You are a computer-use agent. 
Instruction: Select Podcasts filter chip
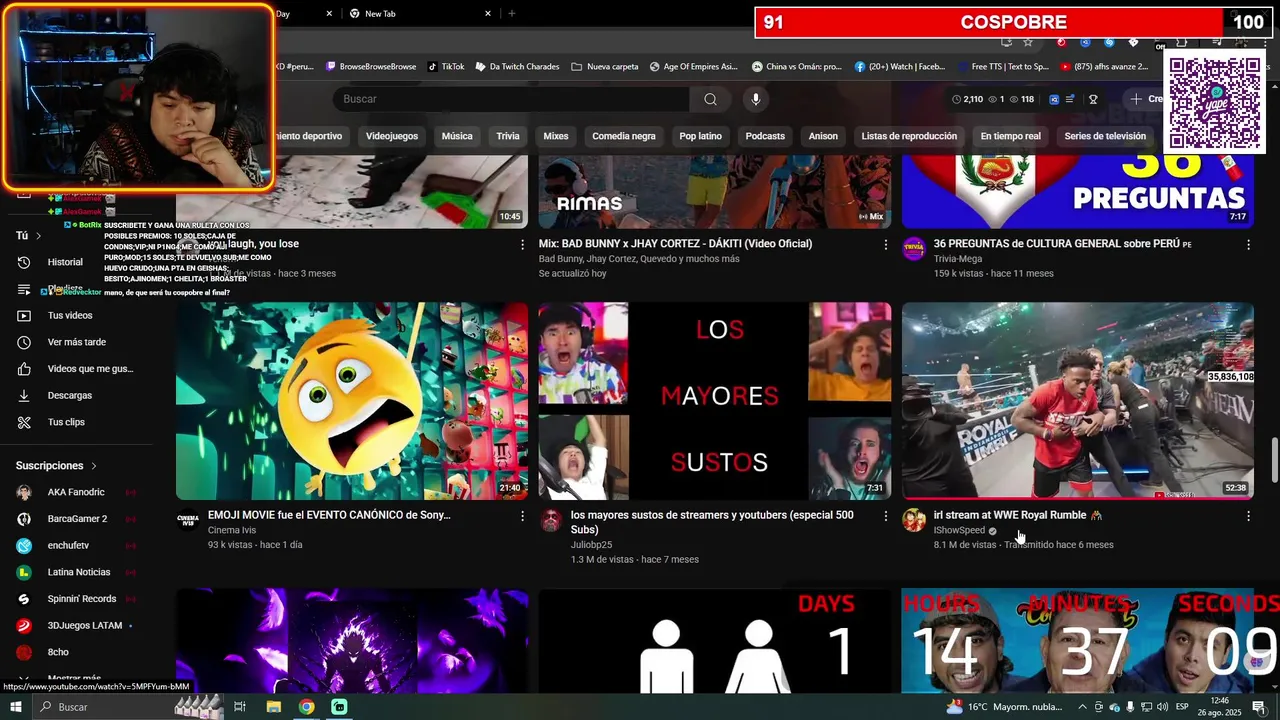tap(765, 136)
